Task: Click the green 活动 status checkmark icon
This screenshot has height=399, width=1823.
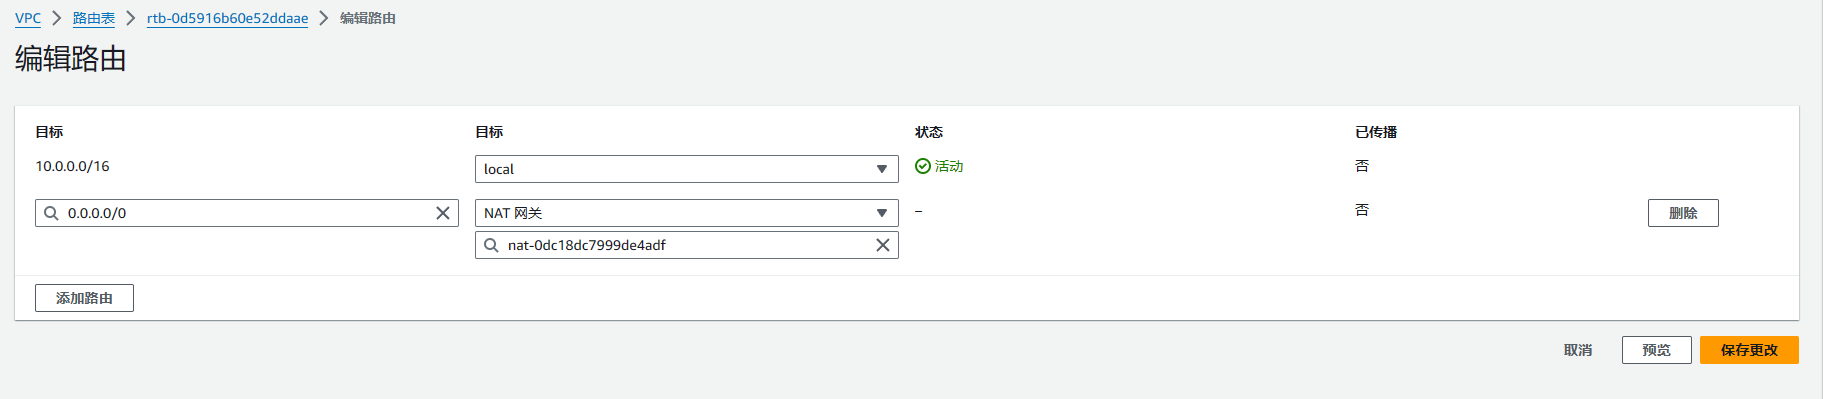Action: pyautogui.click(x=923, y=166)
